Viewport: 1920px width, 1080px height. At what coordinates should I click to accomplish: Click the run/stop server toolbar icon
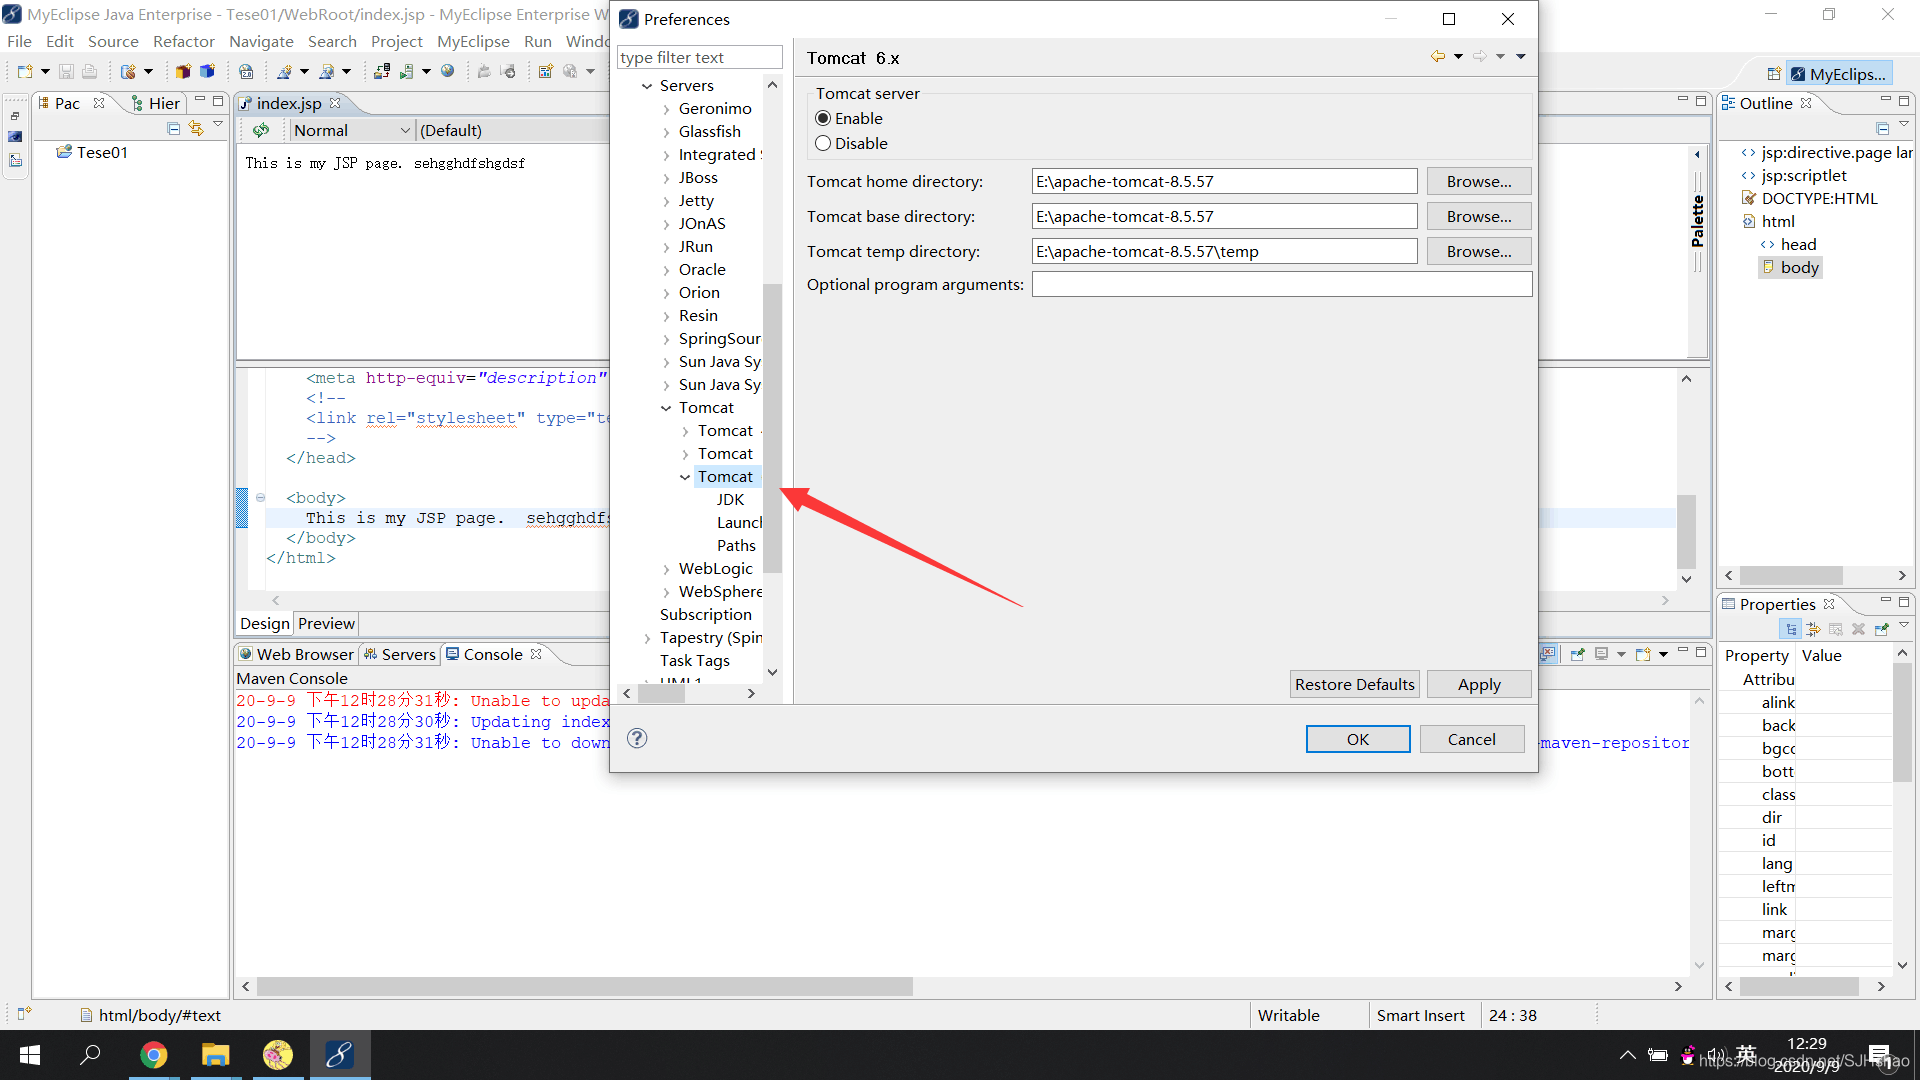(x=406, y=71)
